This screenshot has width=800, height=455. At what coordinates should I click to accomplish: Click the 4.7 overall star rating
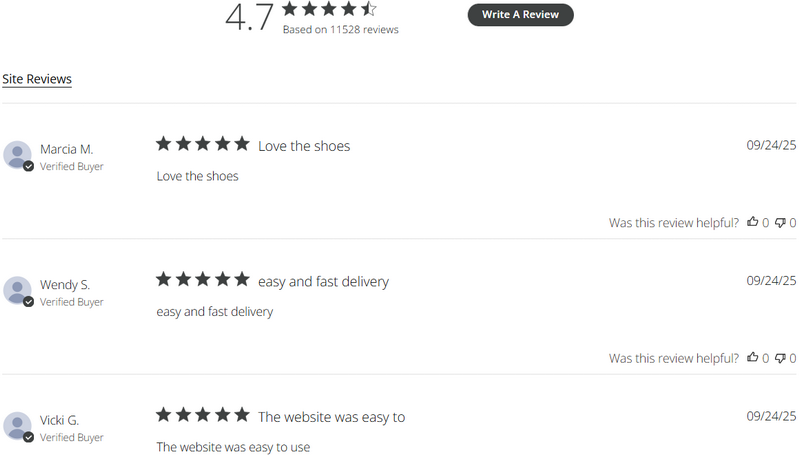(x=329, y=9)
